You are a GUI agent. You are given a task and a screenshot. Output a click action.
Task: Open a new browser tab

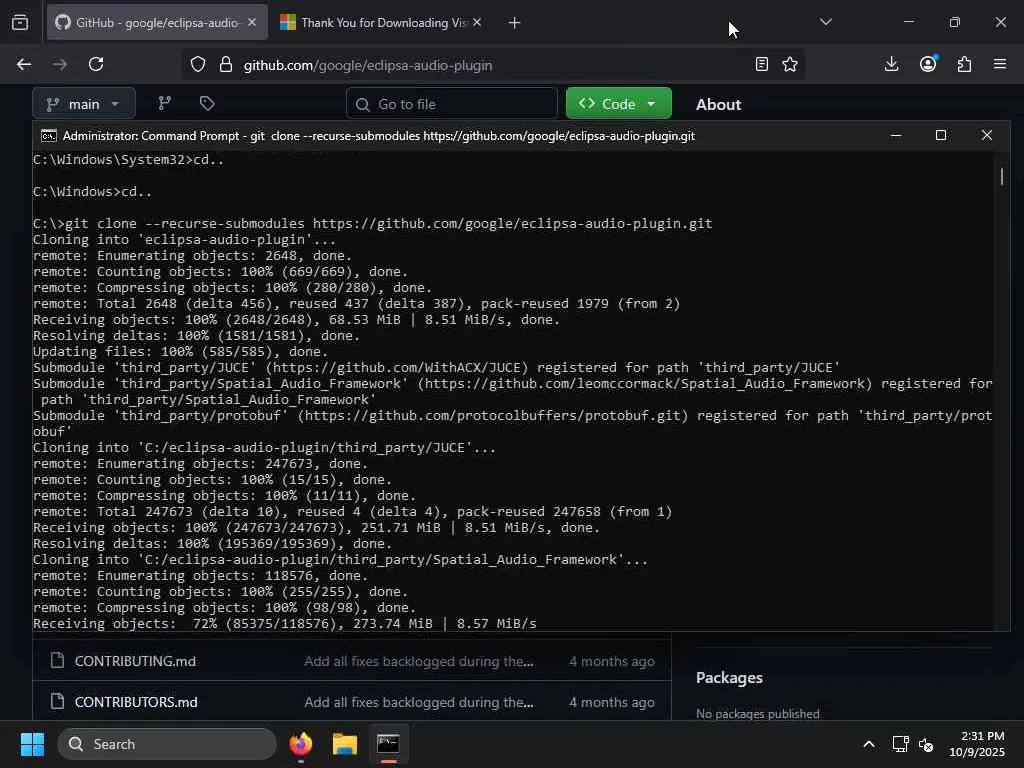pyautogui.click(x=515, y=23)
